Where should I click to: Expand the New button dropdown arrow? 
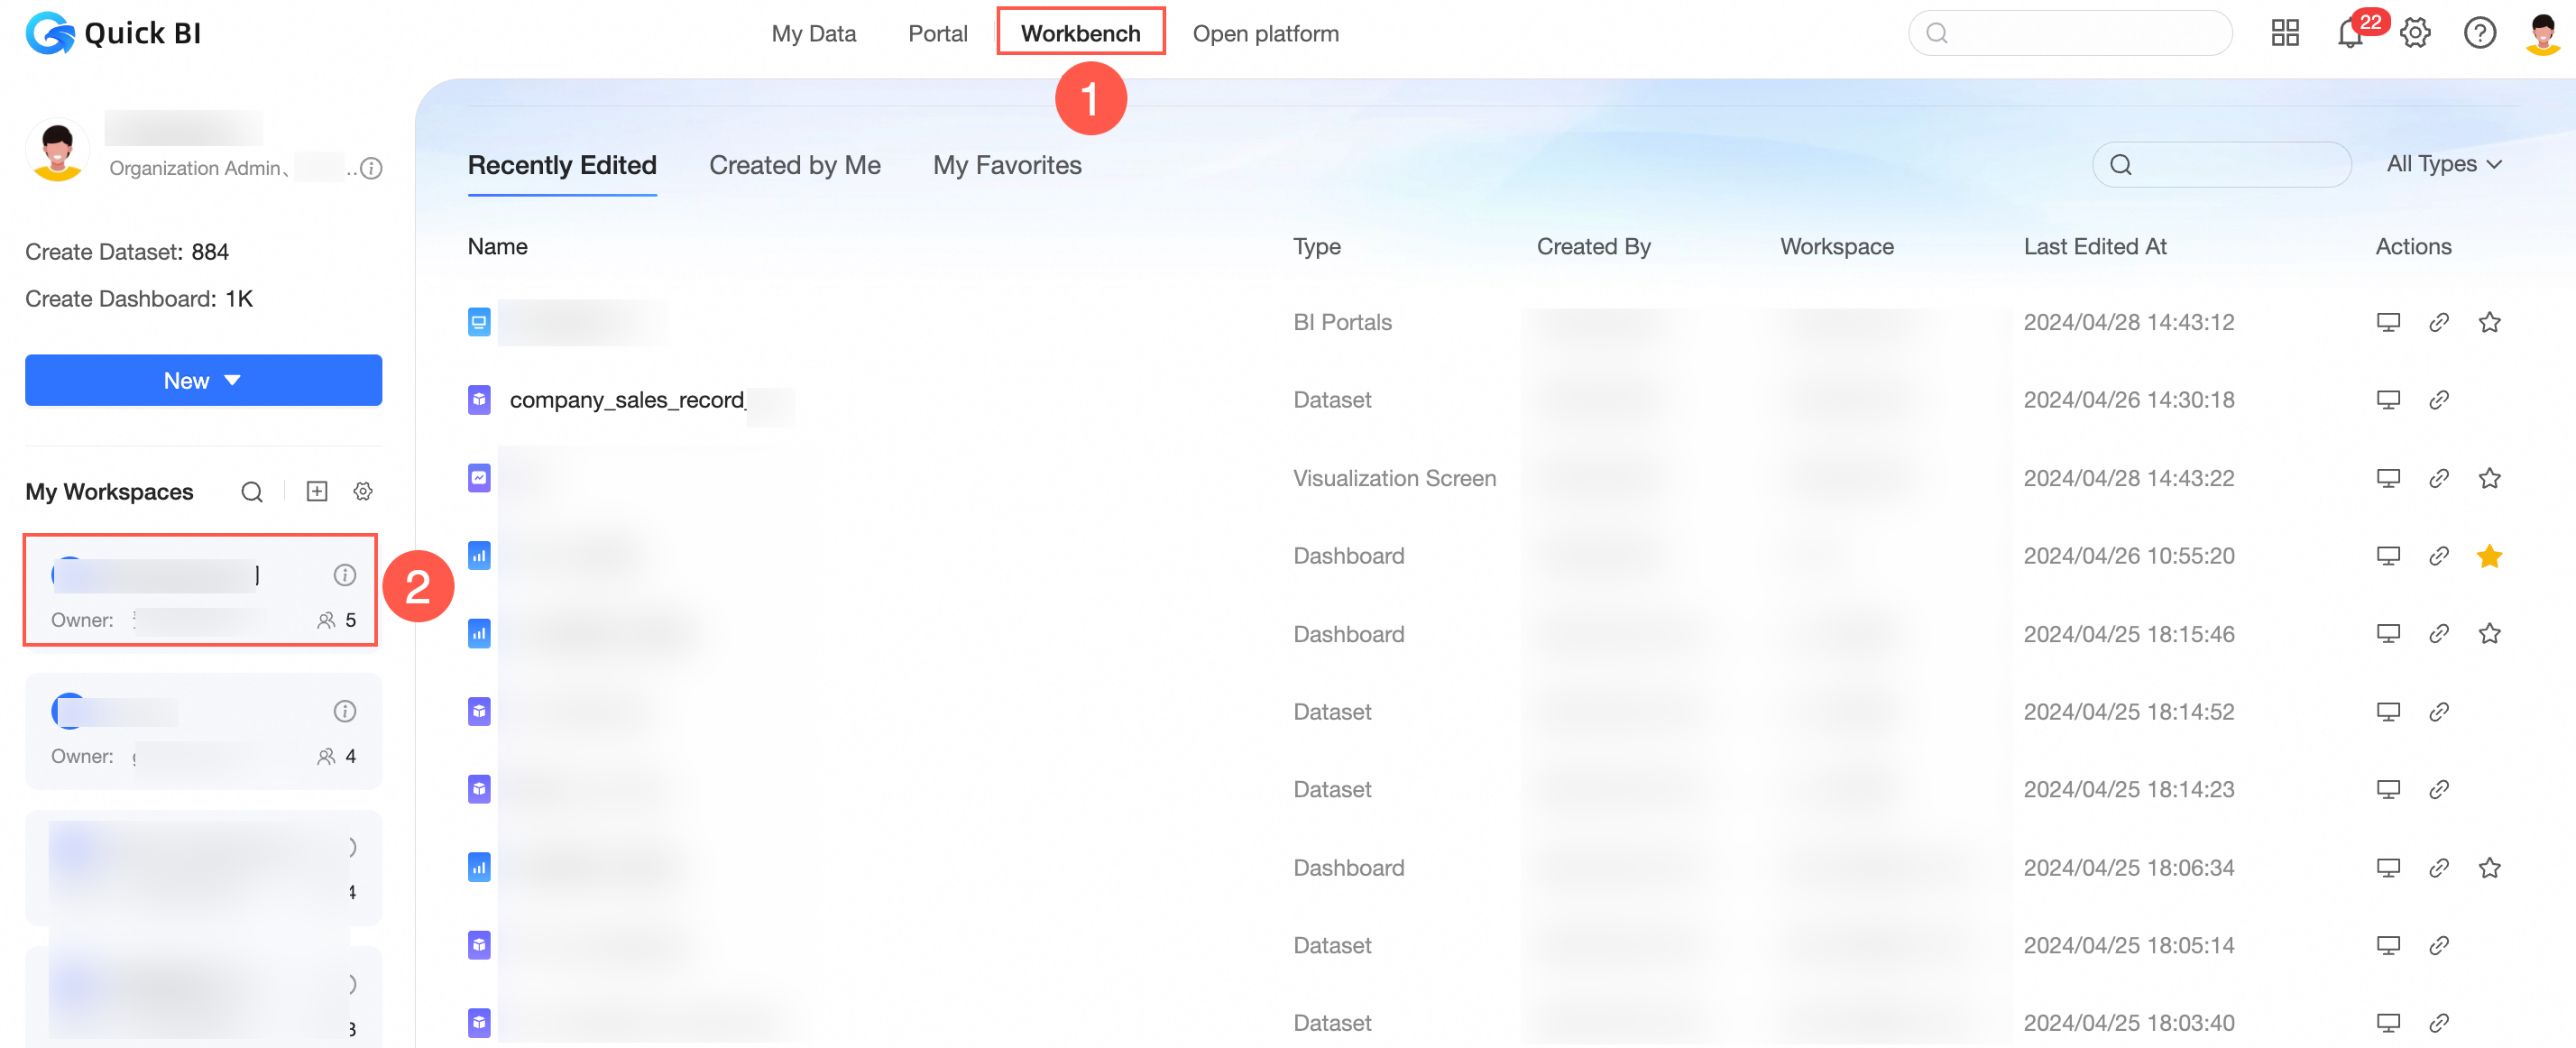233,380
